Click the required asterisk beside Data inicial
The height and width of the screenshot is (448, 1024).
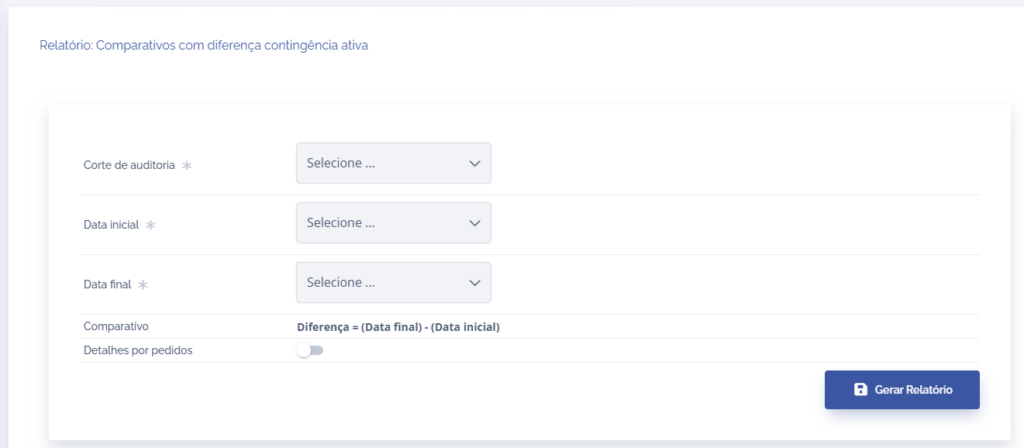tap(151, 226)
